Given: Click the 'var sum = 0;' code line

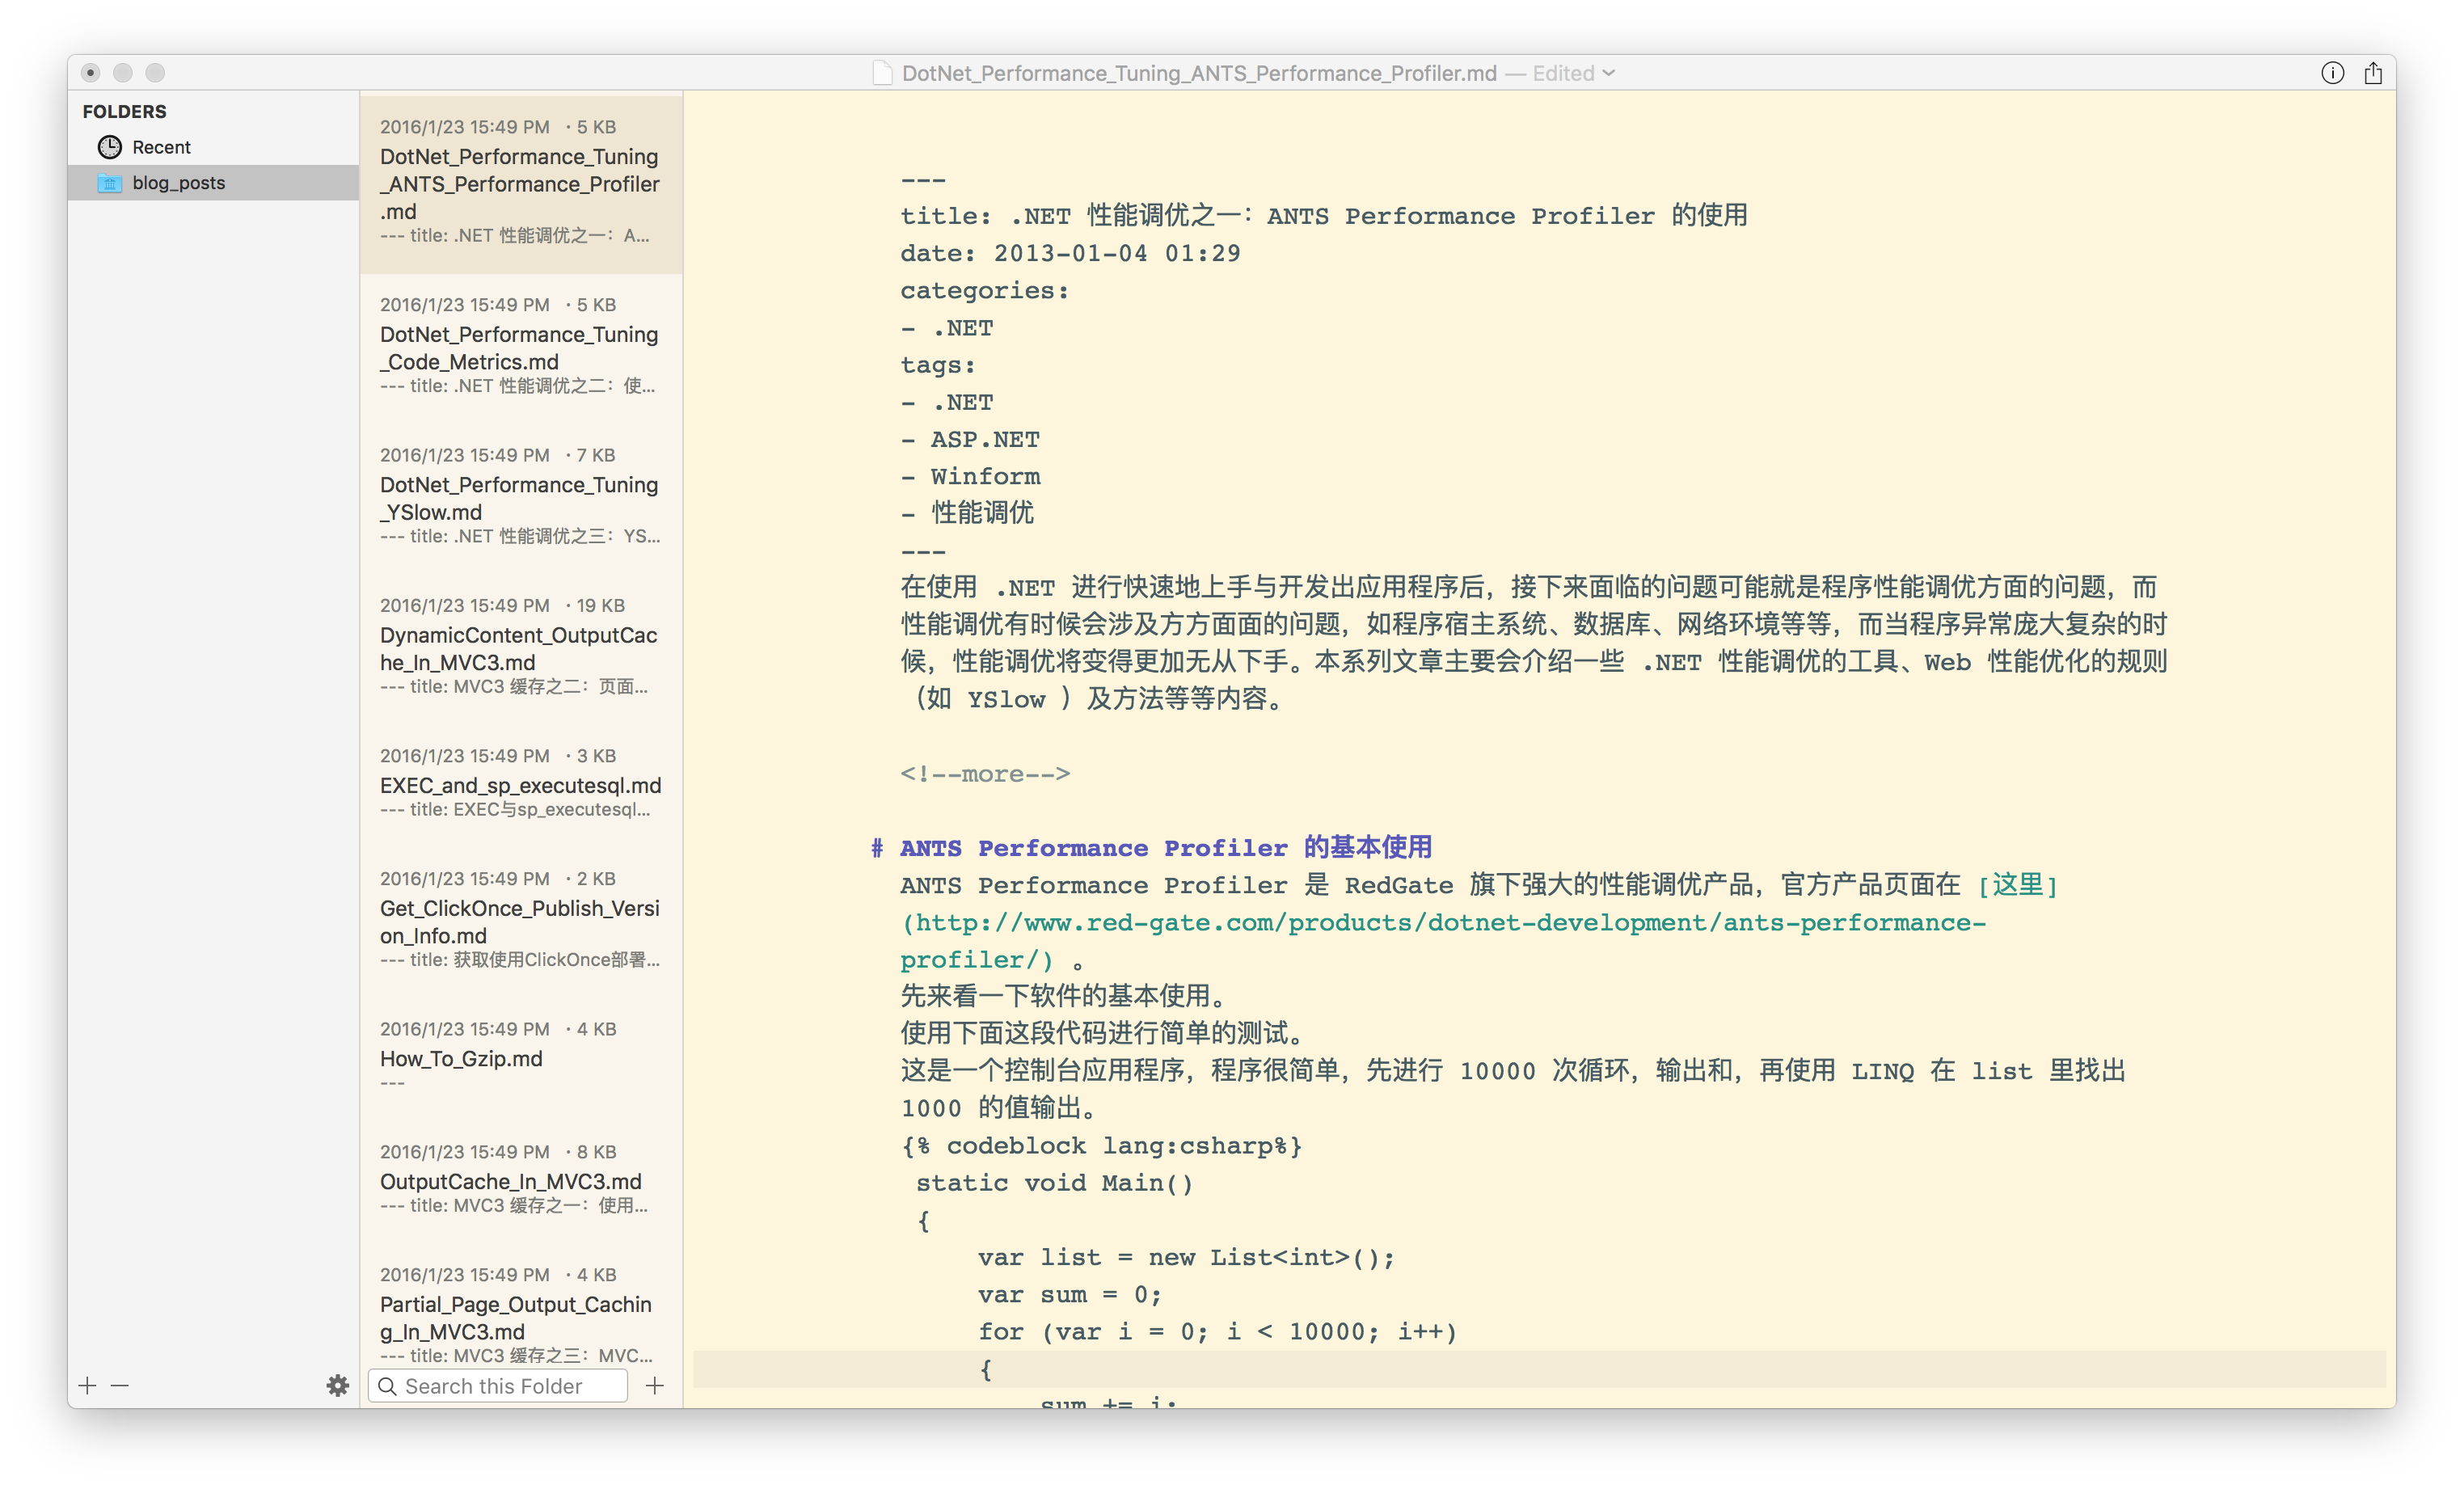Looking at the screenshot, I should pyautogui.click(x=1070, y=1295).
